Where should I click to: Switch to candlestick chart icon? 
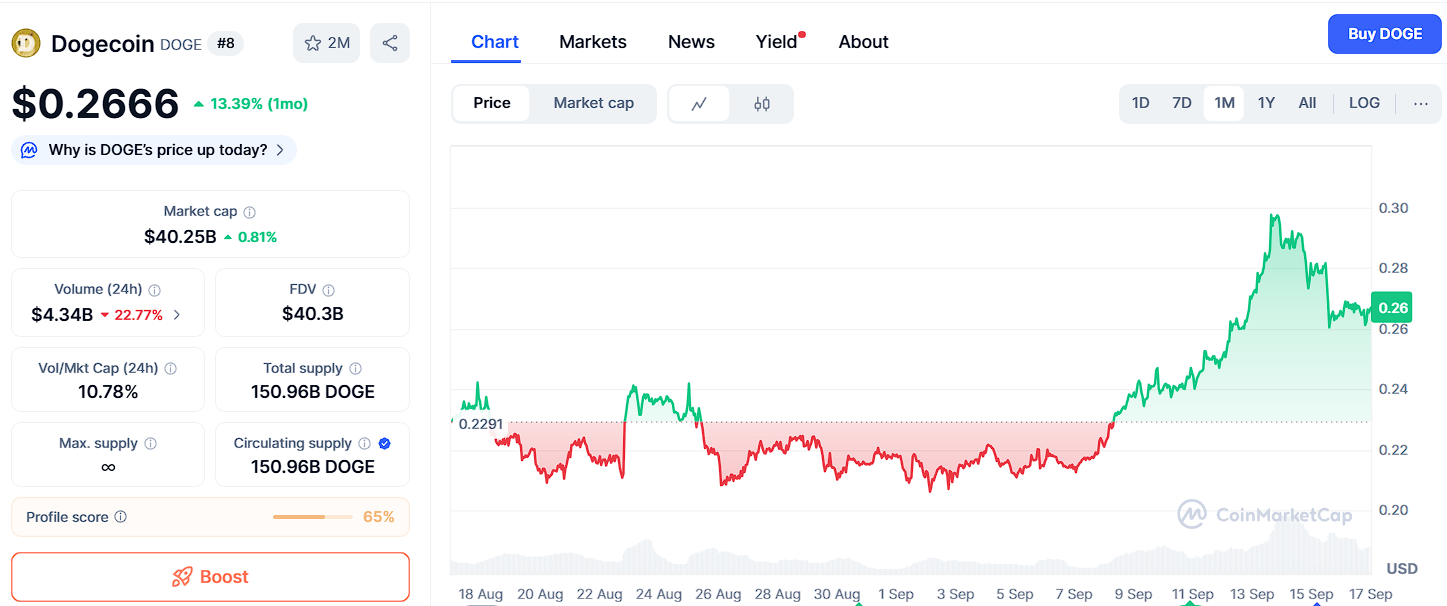click(762, 103)
